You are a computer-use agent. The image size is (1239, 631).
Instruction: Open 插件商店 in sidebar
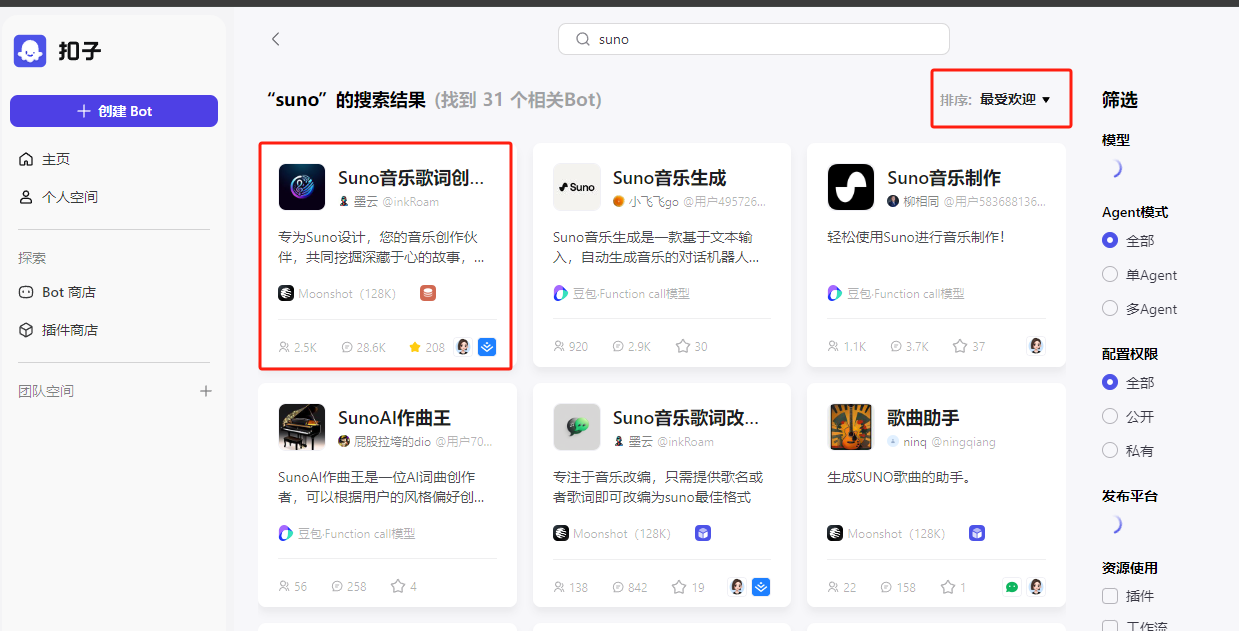click(58, 330)
